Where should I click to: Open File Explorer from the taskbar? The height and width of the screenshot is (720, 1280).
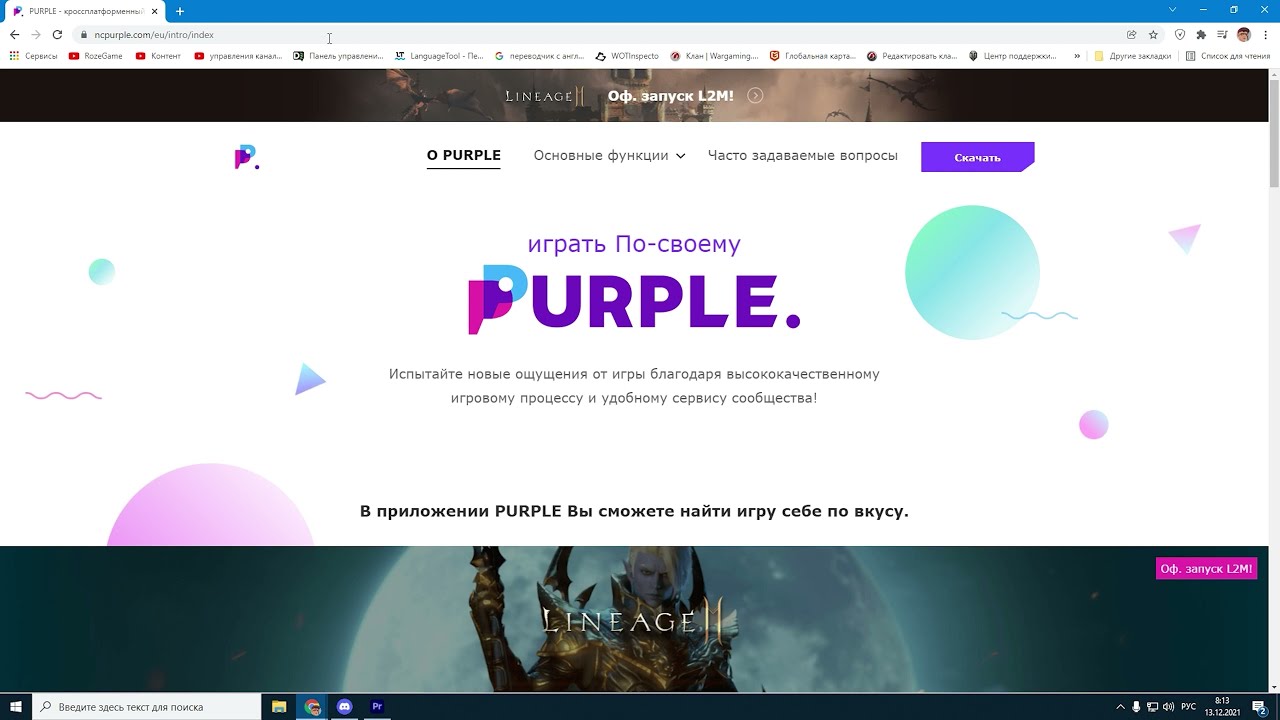tap(279, 707)
